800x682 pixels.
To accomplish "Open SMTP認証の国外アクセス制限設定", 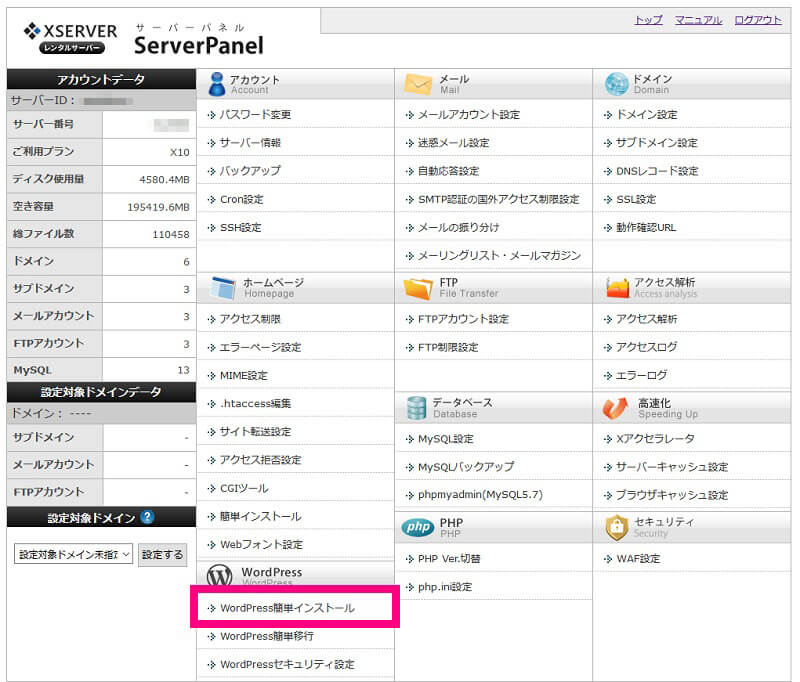I will [499, 199].
